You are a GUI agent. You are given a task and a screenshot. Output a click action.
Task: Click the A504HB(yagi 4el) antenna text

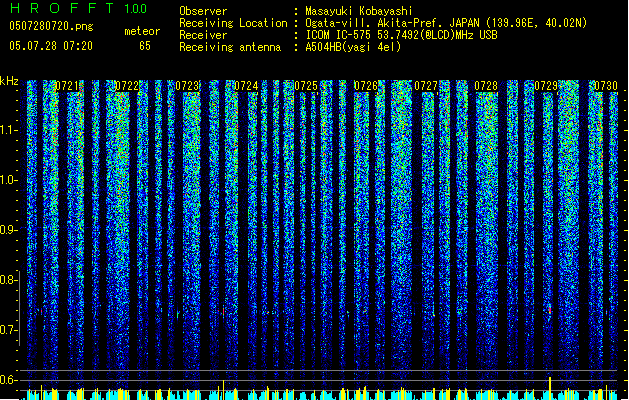tap(353, 47)
